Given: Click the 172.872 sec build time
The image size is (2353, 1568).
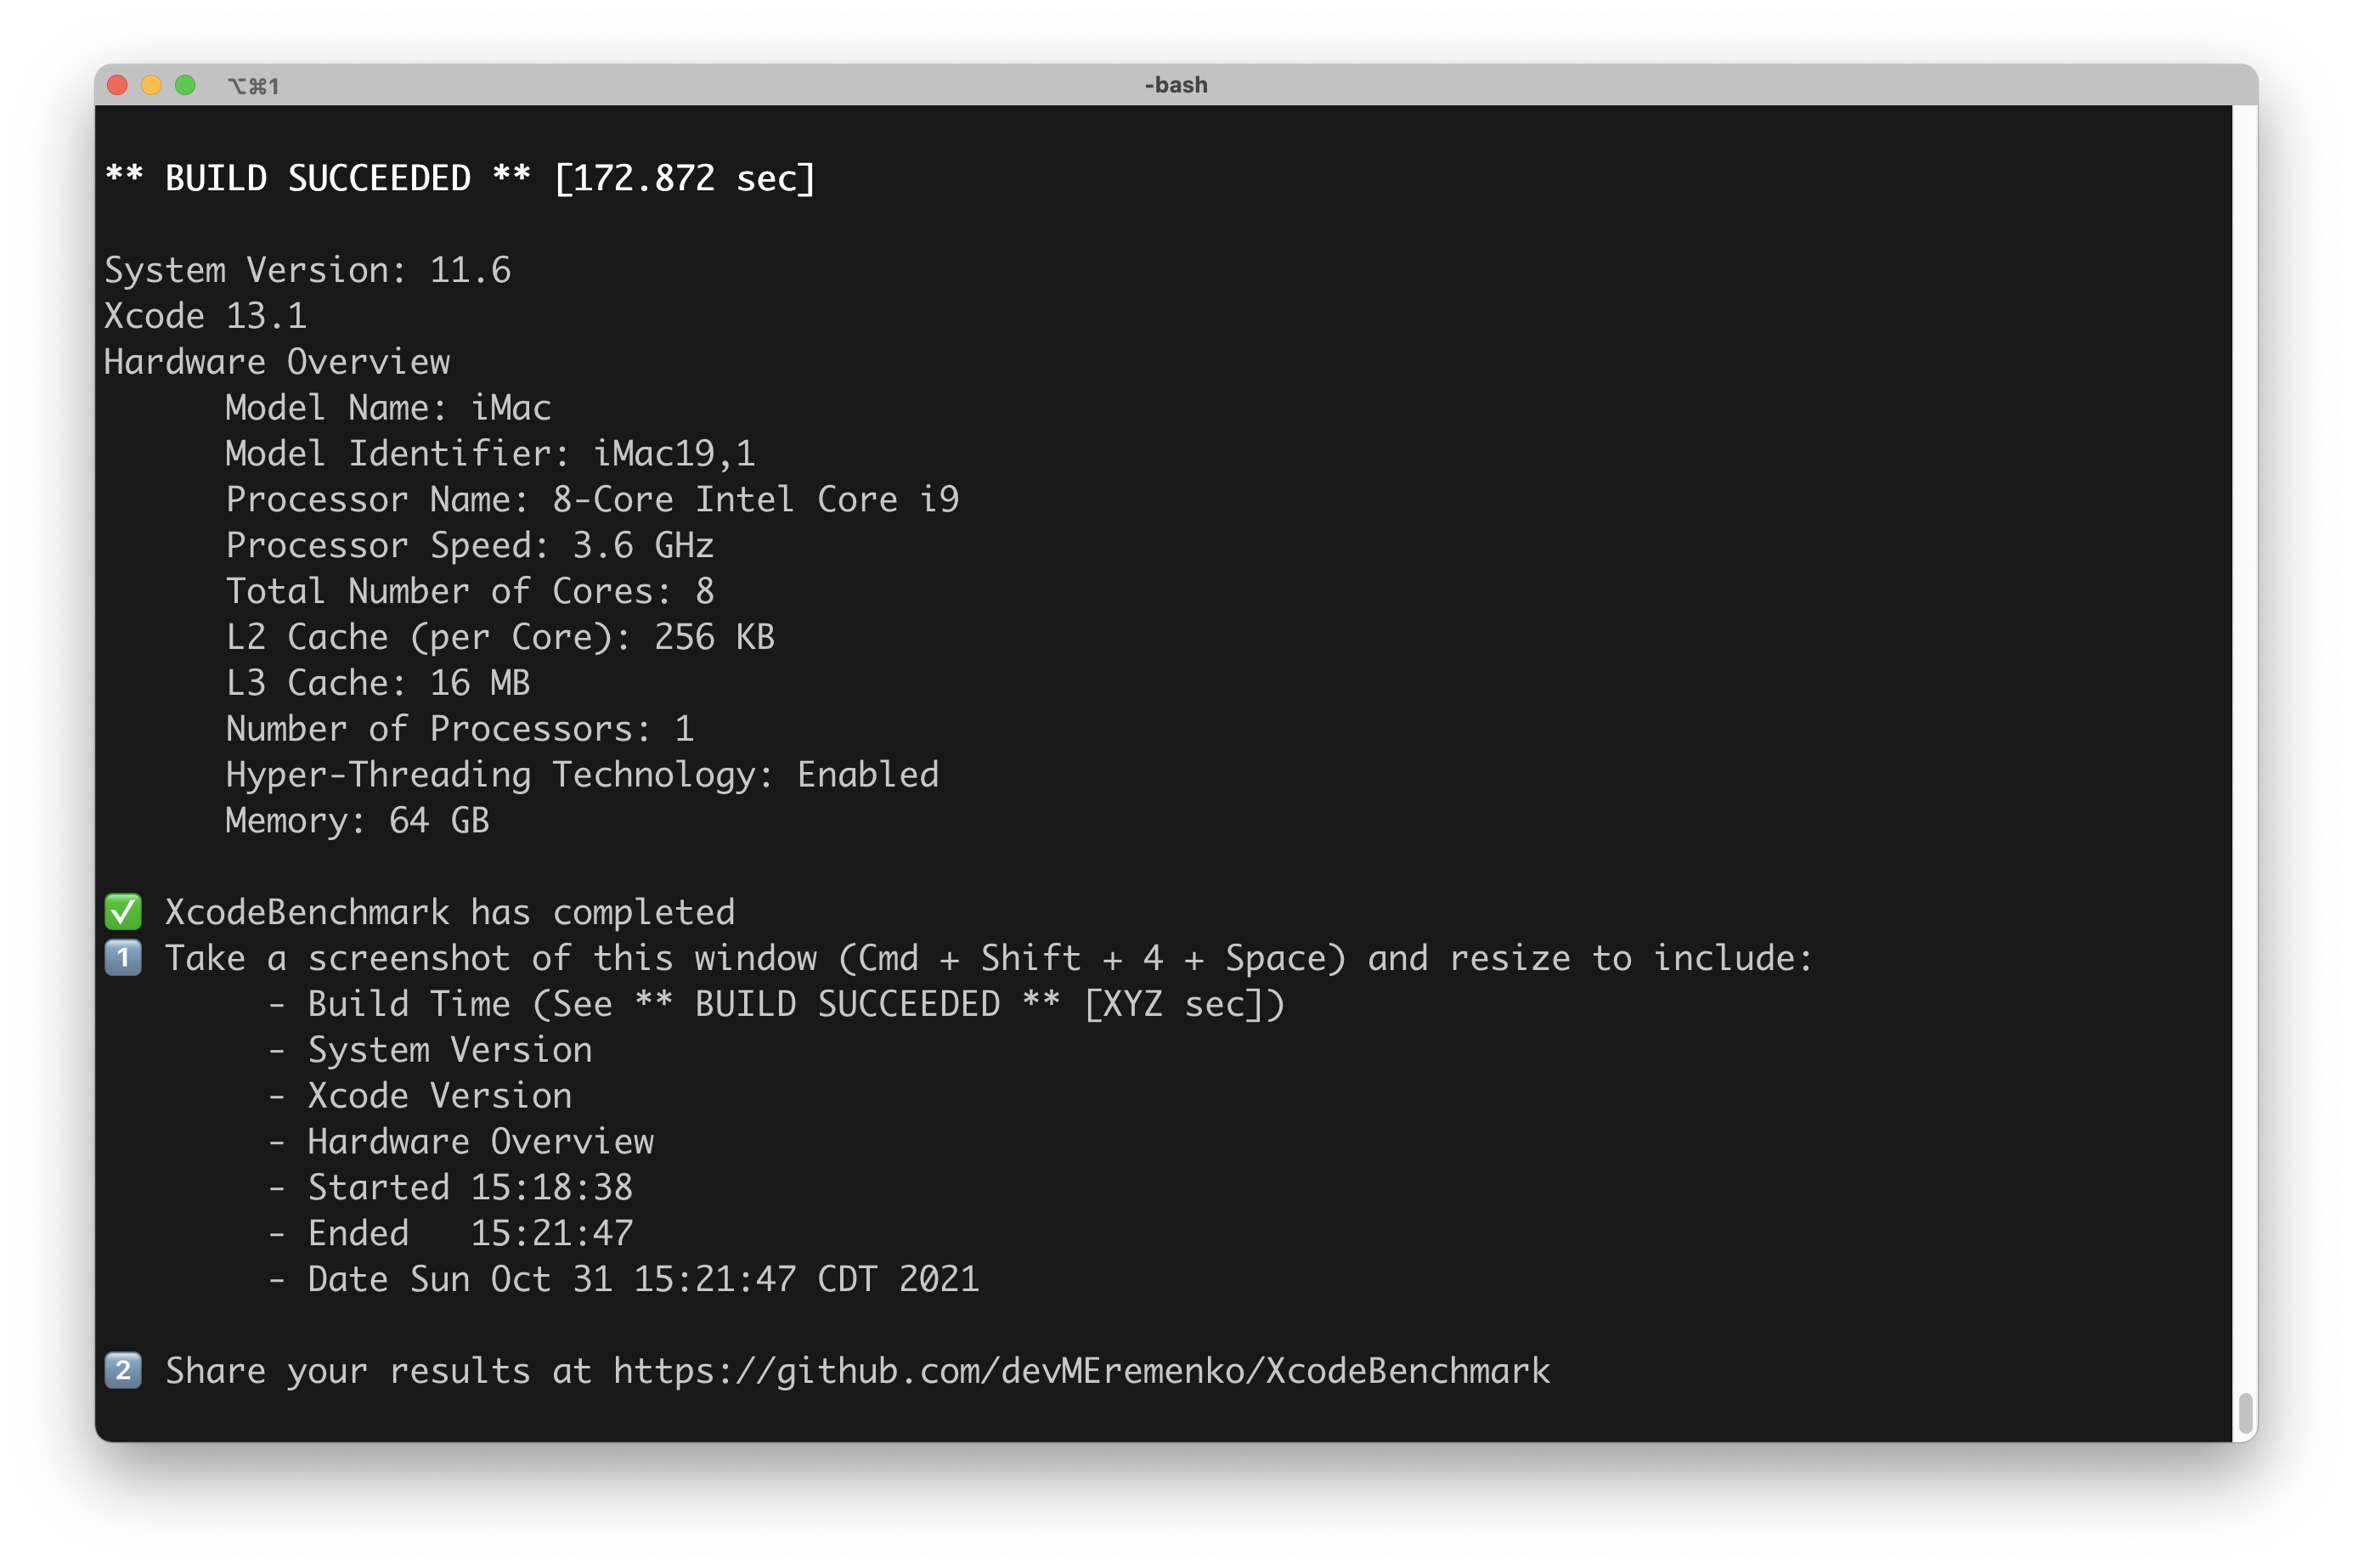Looking at the screenshot, I should click(x=685, y=178).
